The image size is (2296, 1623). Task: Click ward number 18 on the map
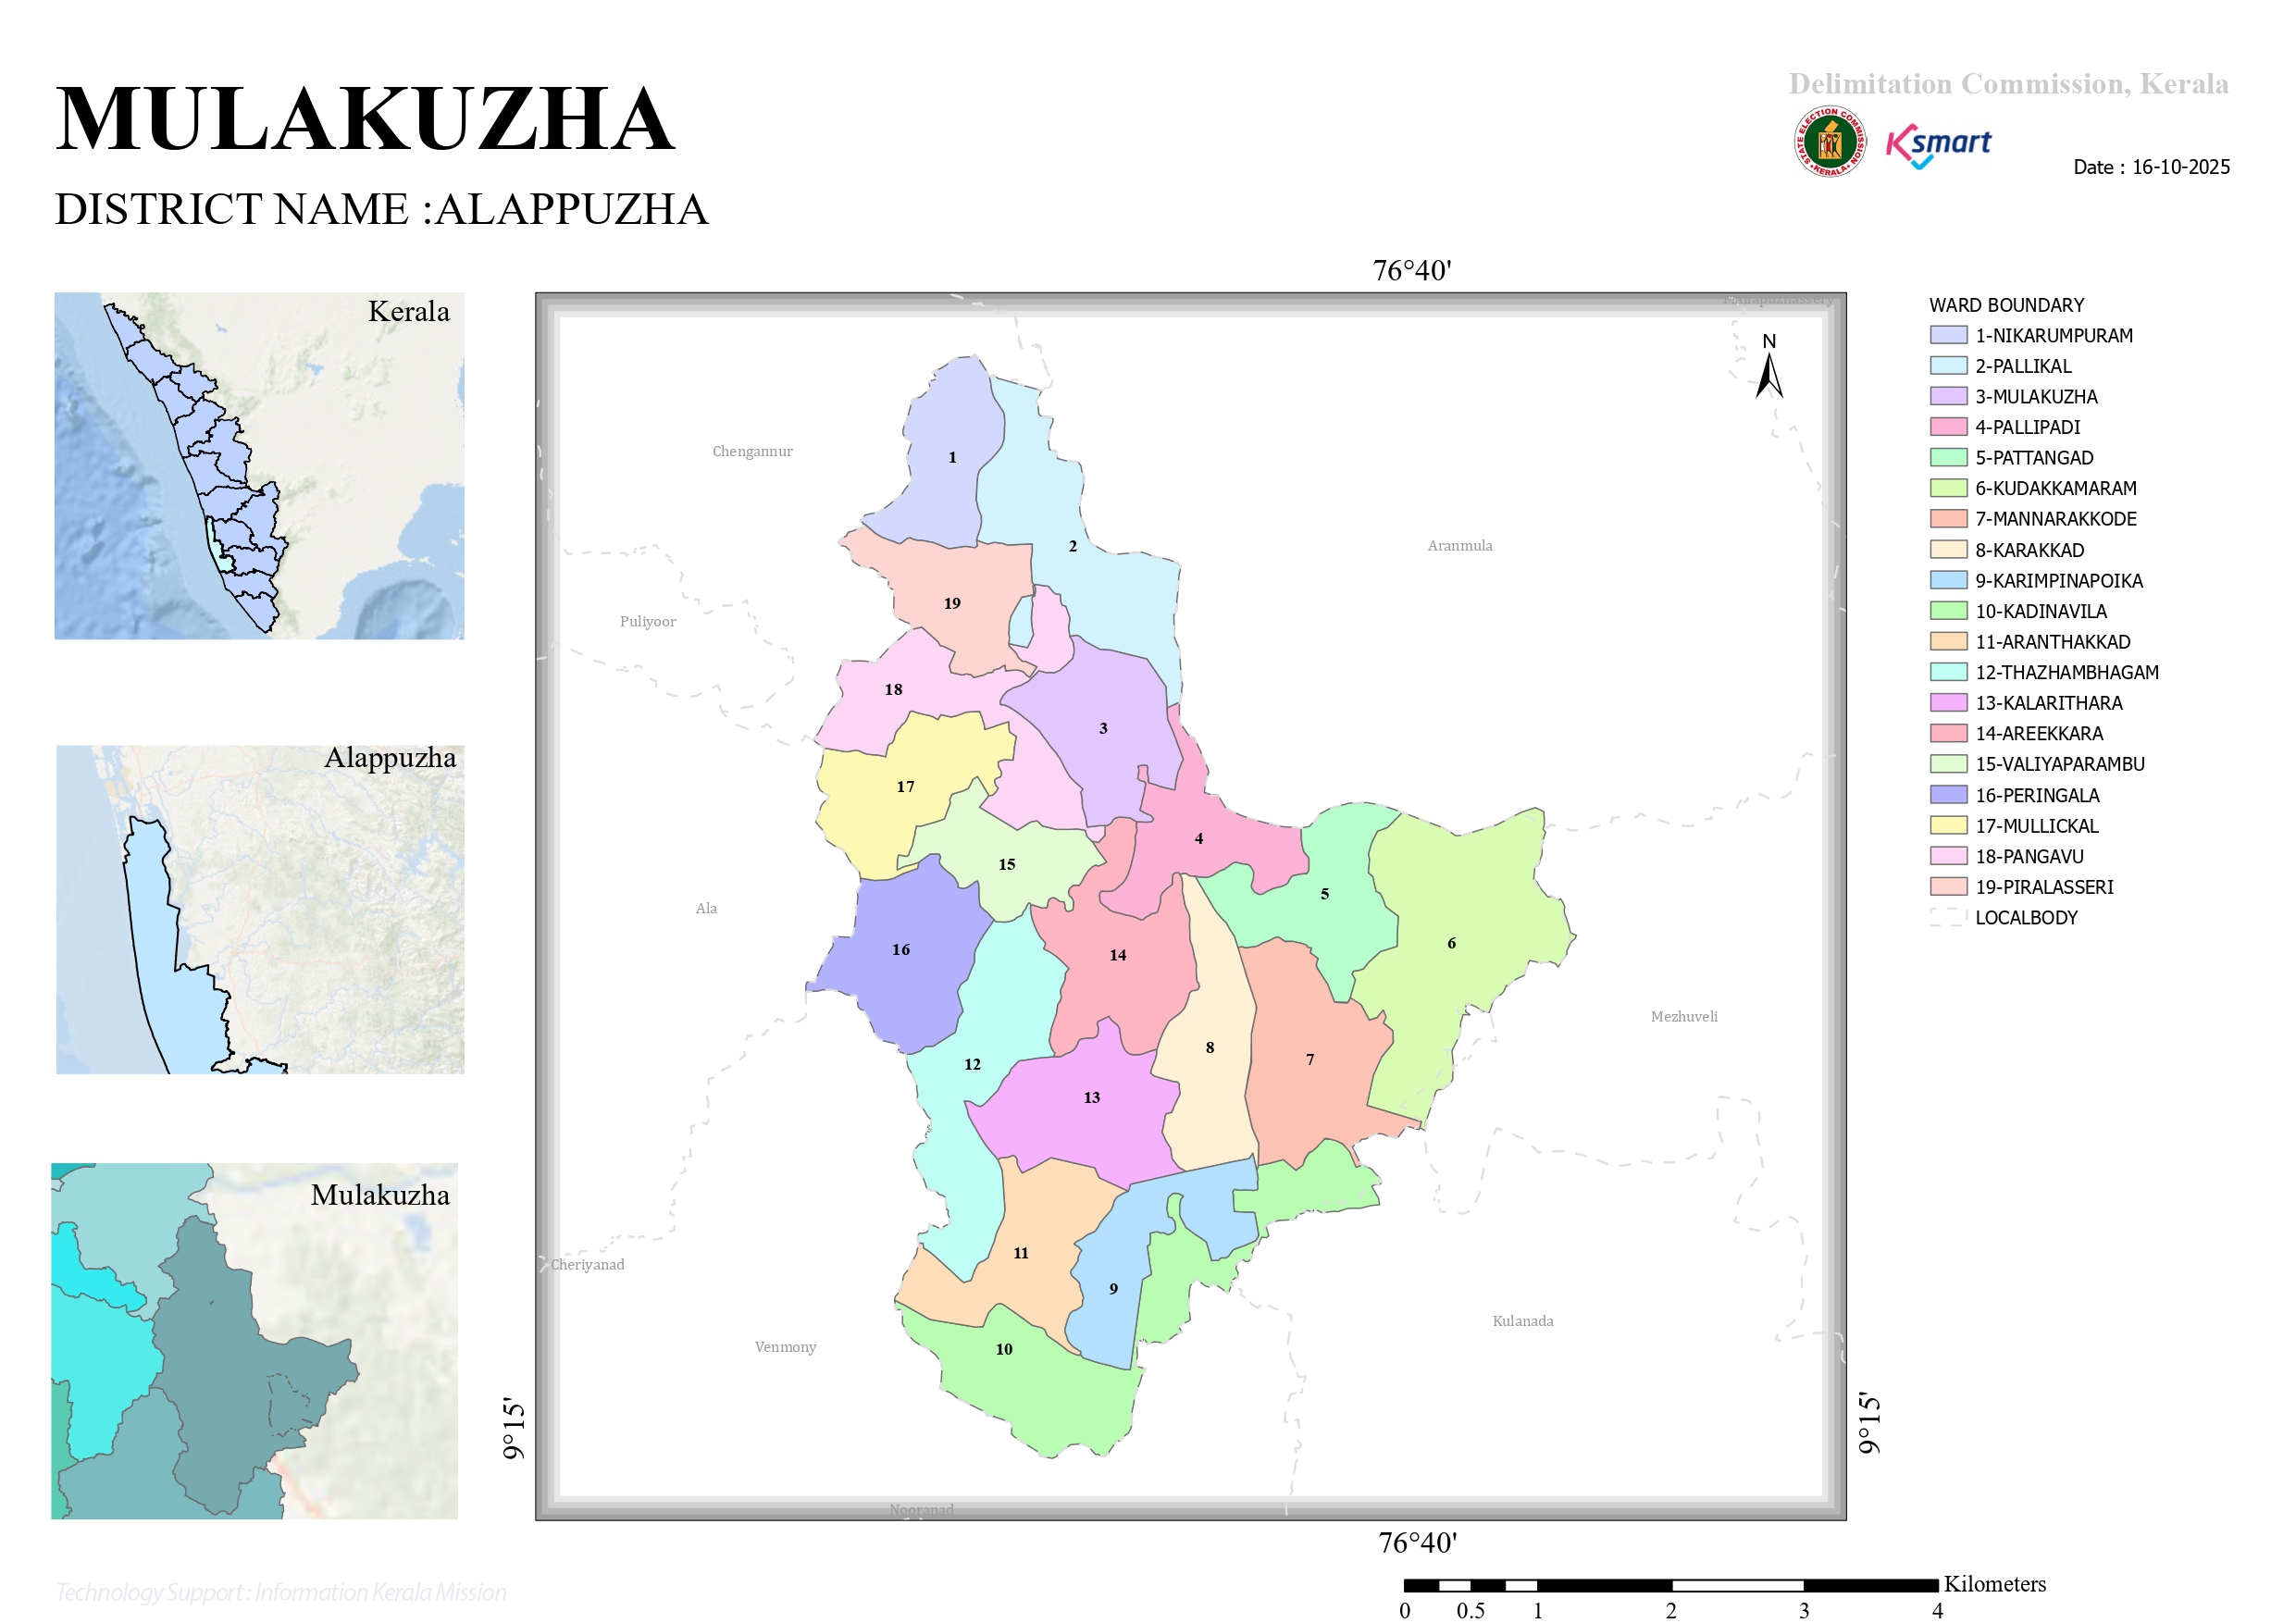tap(893, 689)
